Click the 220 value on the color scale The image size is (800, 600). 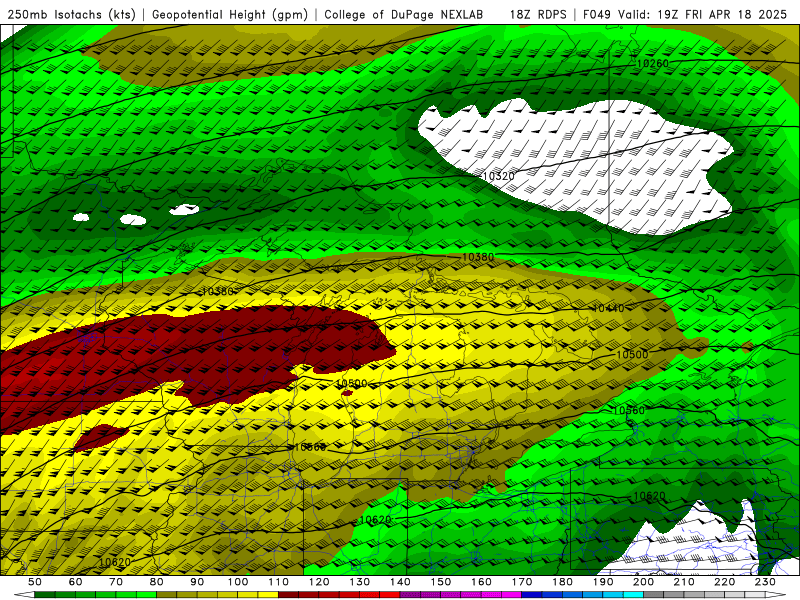coord(724,582)
